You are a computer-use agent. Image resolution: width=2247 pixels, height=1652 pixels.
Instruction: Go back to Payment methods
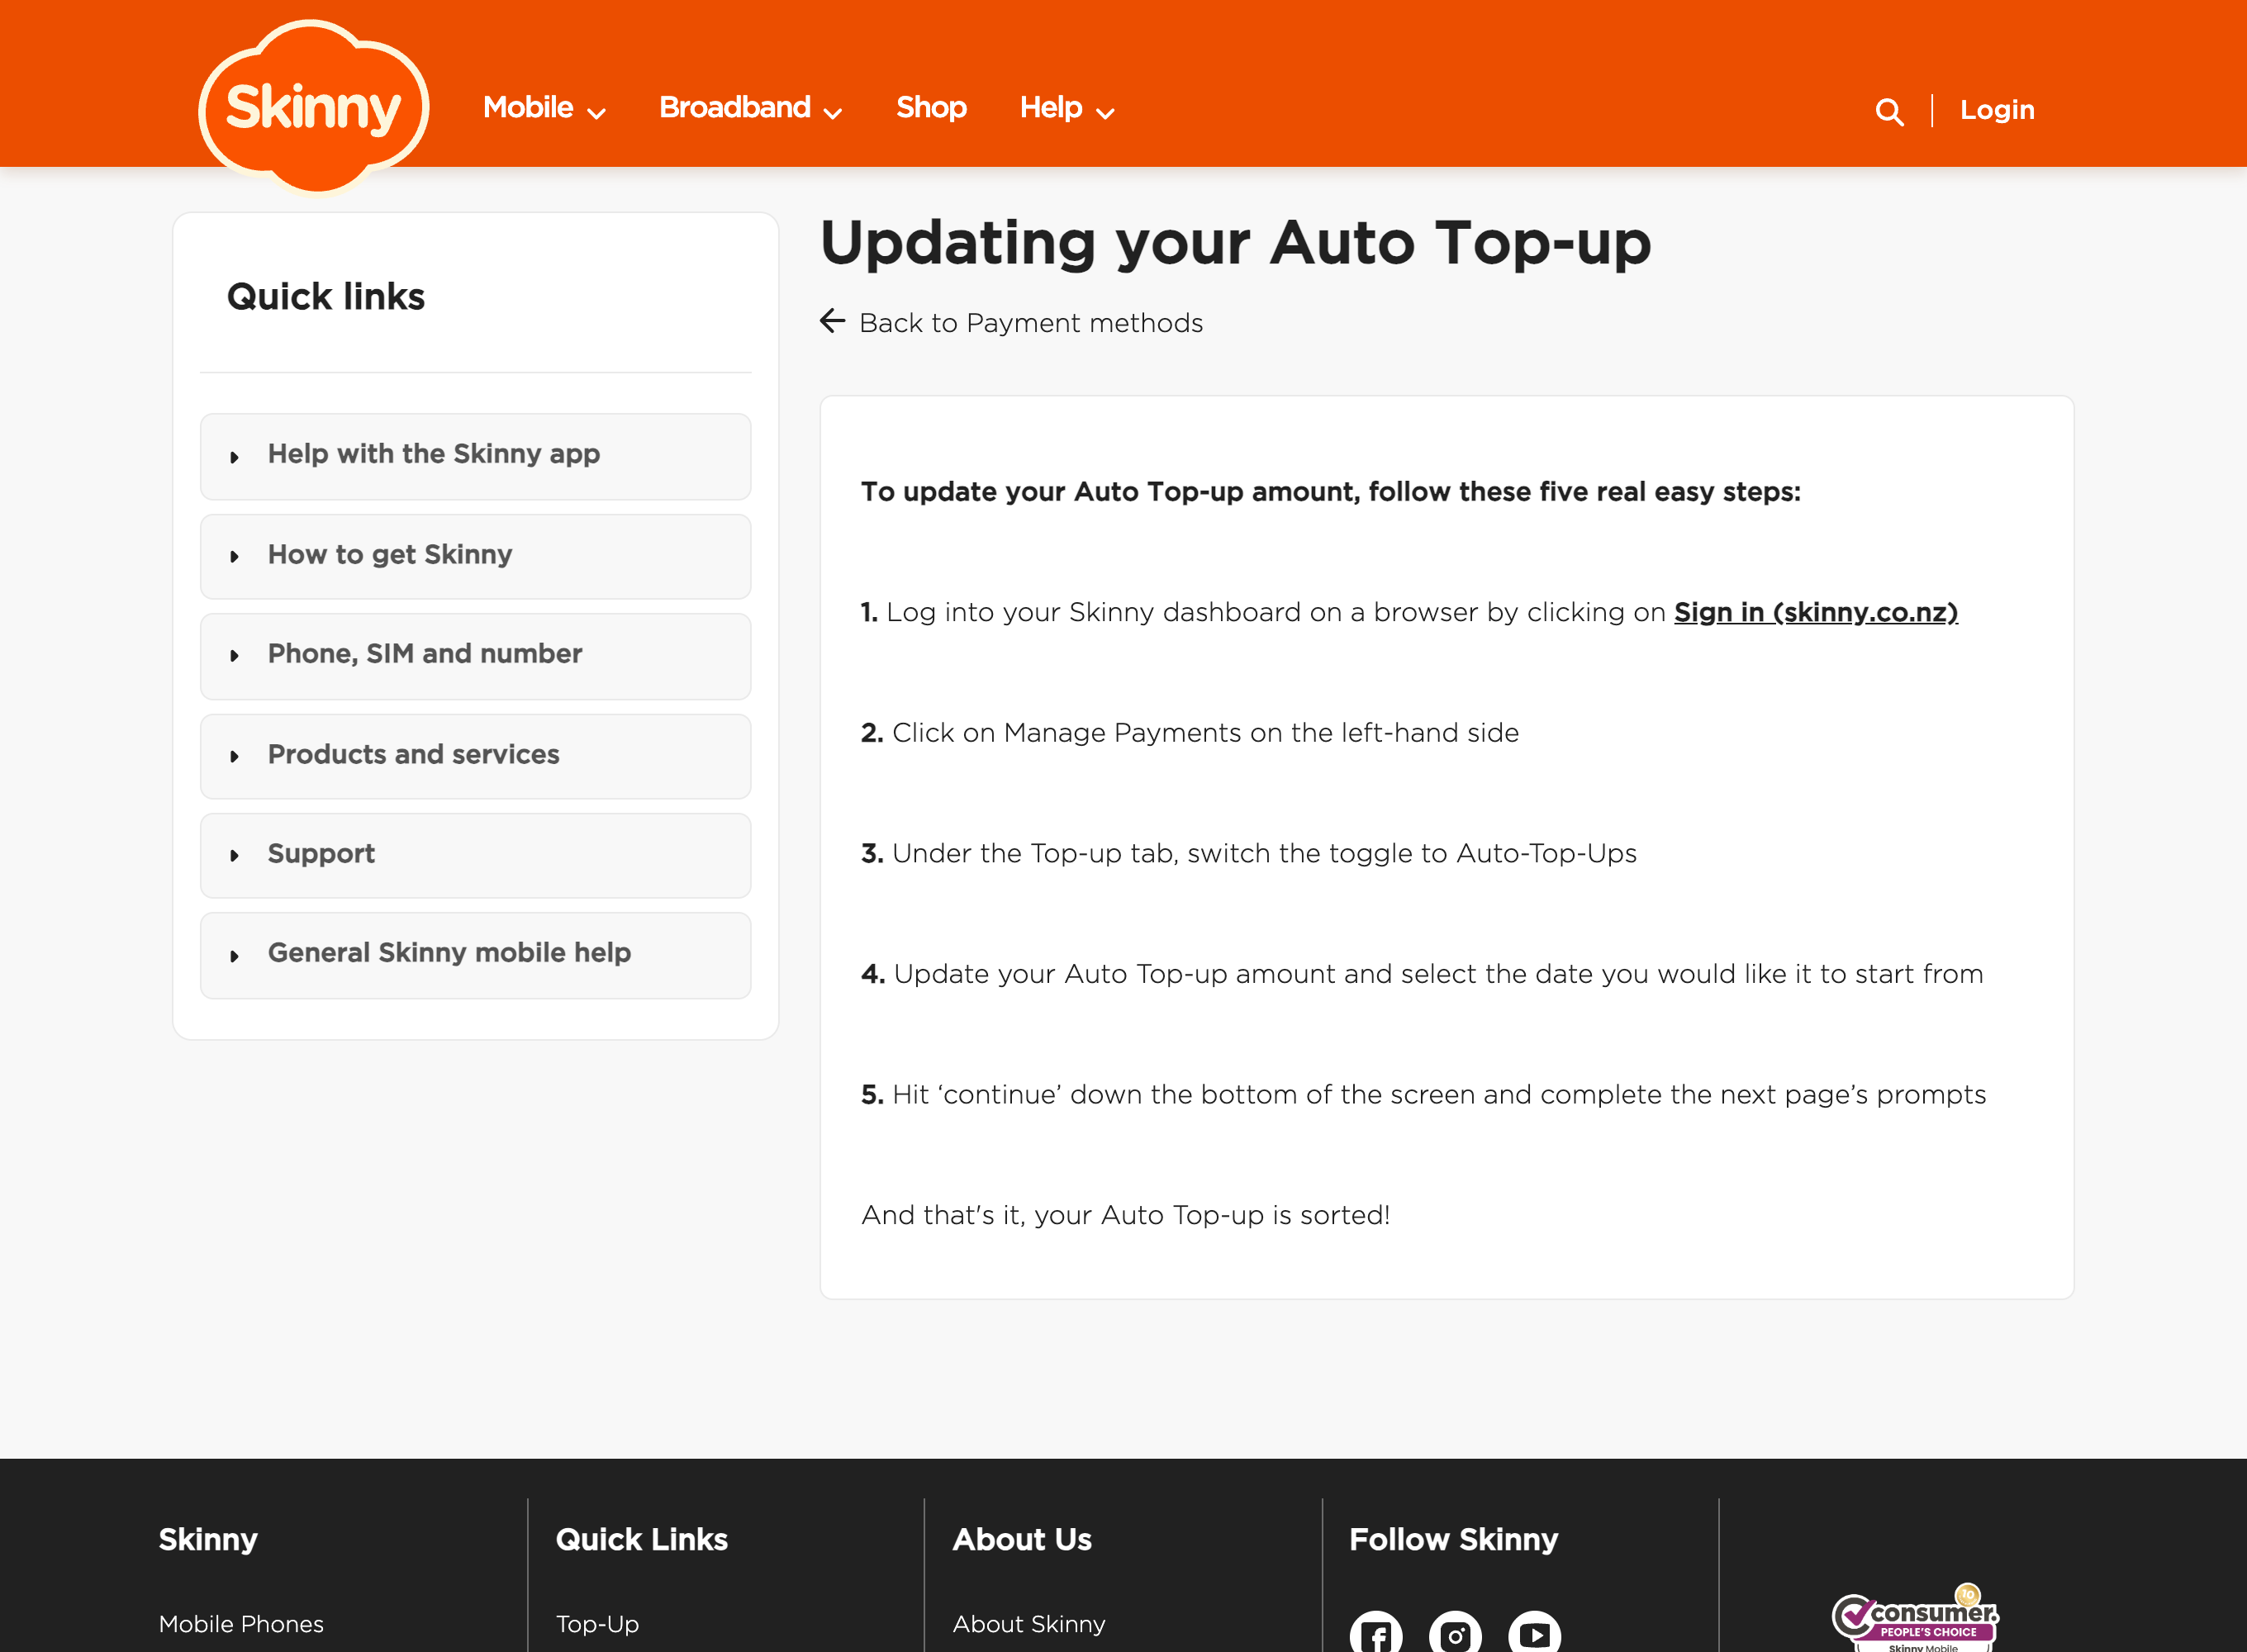(1030, 323)
